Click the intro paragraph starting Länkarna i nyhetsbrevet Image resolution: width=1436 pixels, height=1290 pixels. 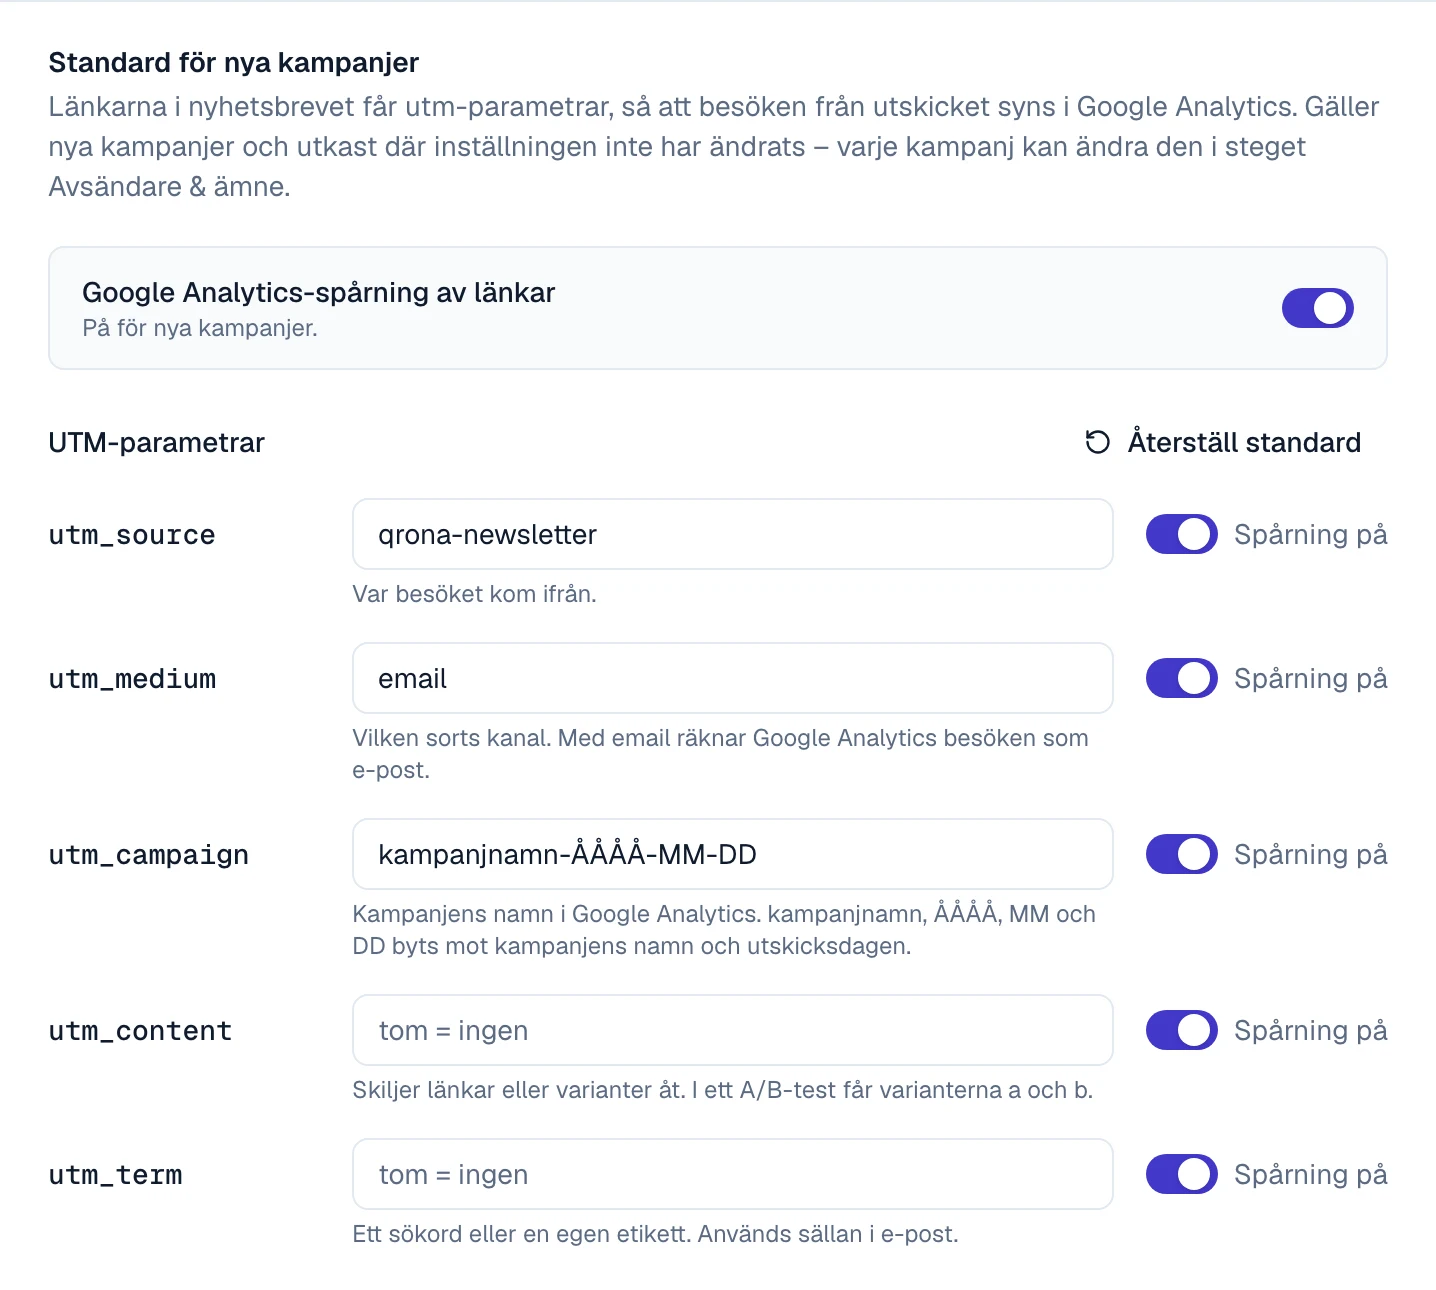(714, 146)
